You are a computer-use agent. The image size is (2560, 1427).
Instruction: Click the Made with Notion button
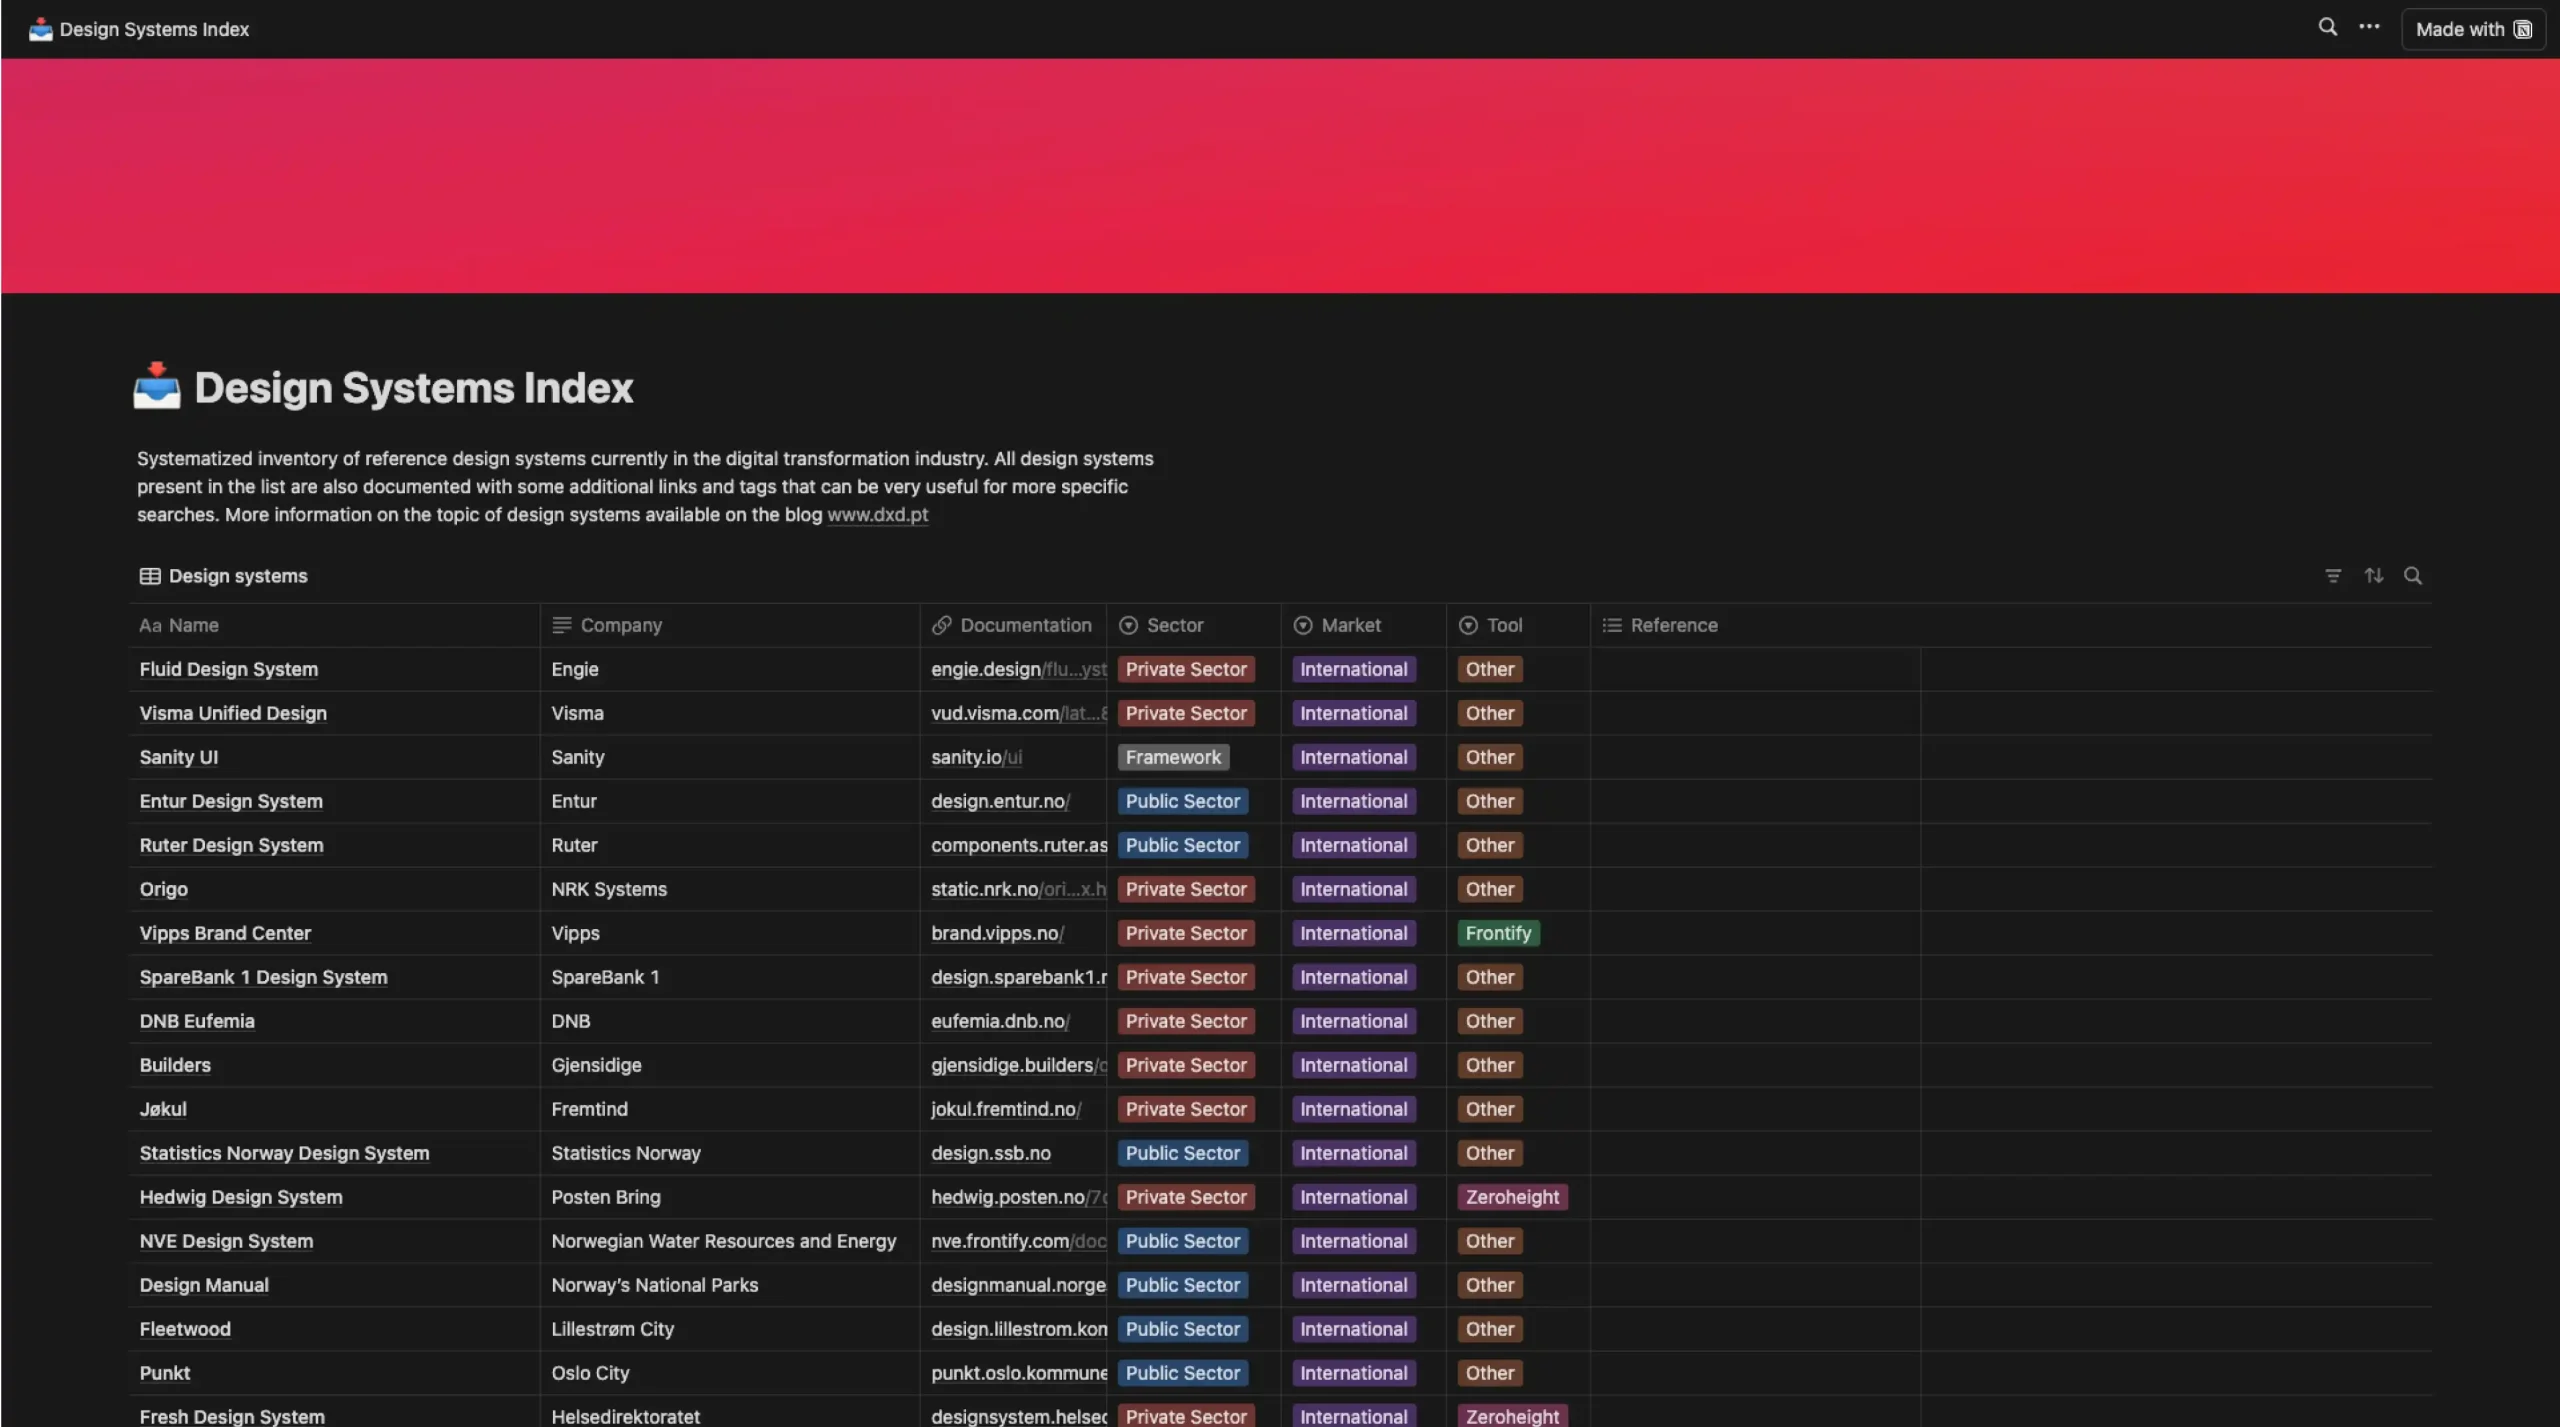[2473, 29]
